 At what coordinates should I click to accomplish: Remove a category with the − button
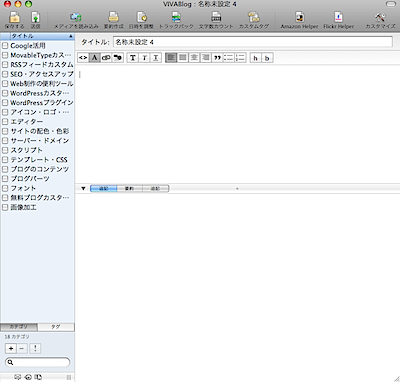(22, 348)
